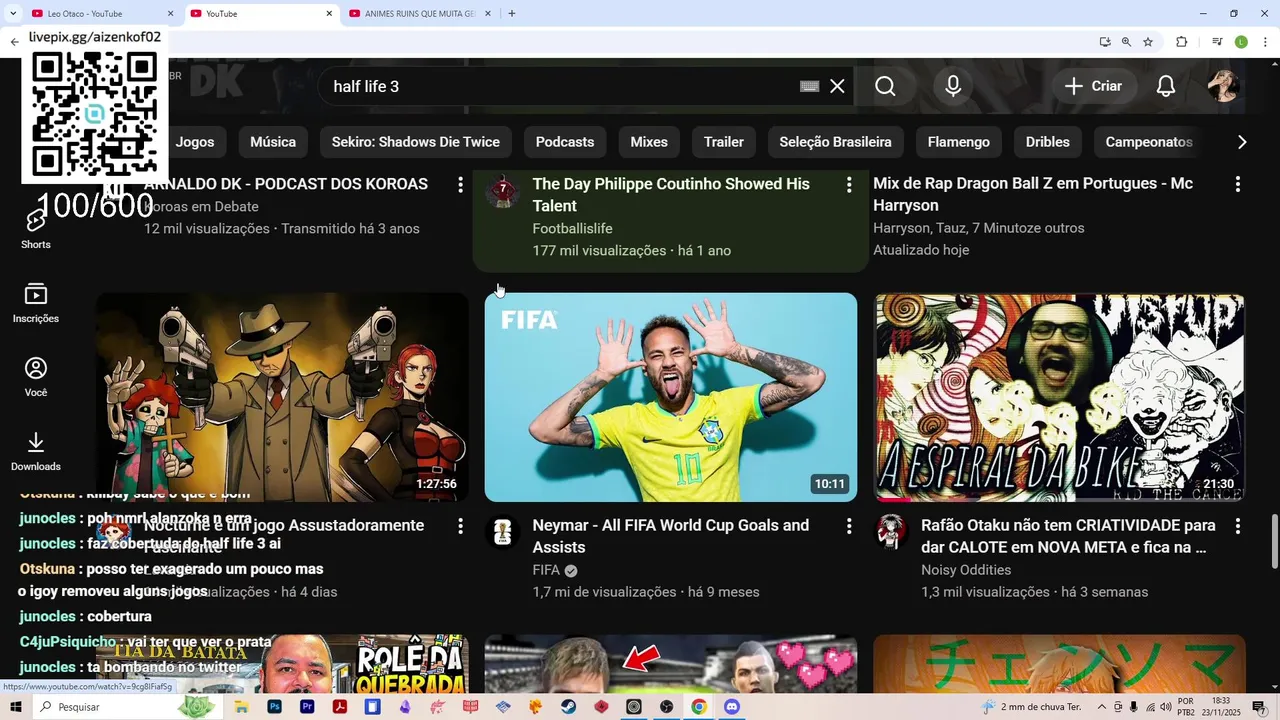
Task: Open Chrome zoom indicator icon
Action: (1126, 42)
